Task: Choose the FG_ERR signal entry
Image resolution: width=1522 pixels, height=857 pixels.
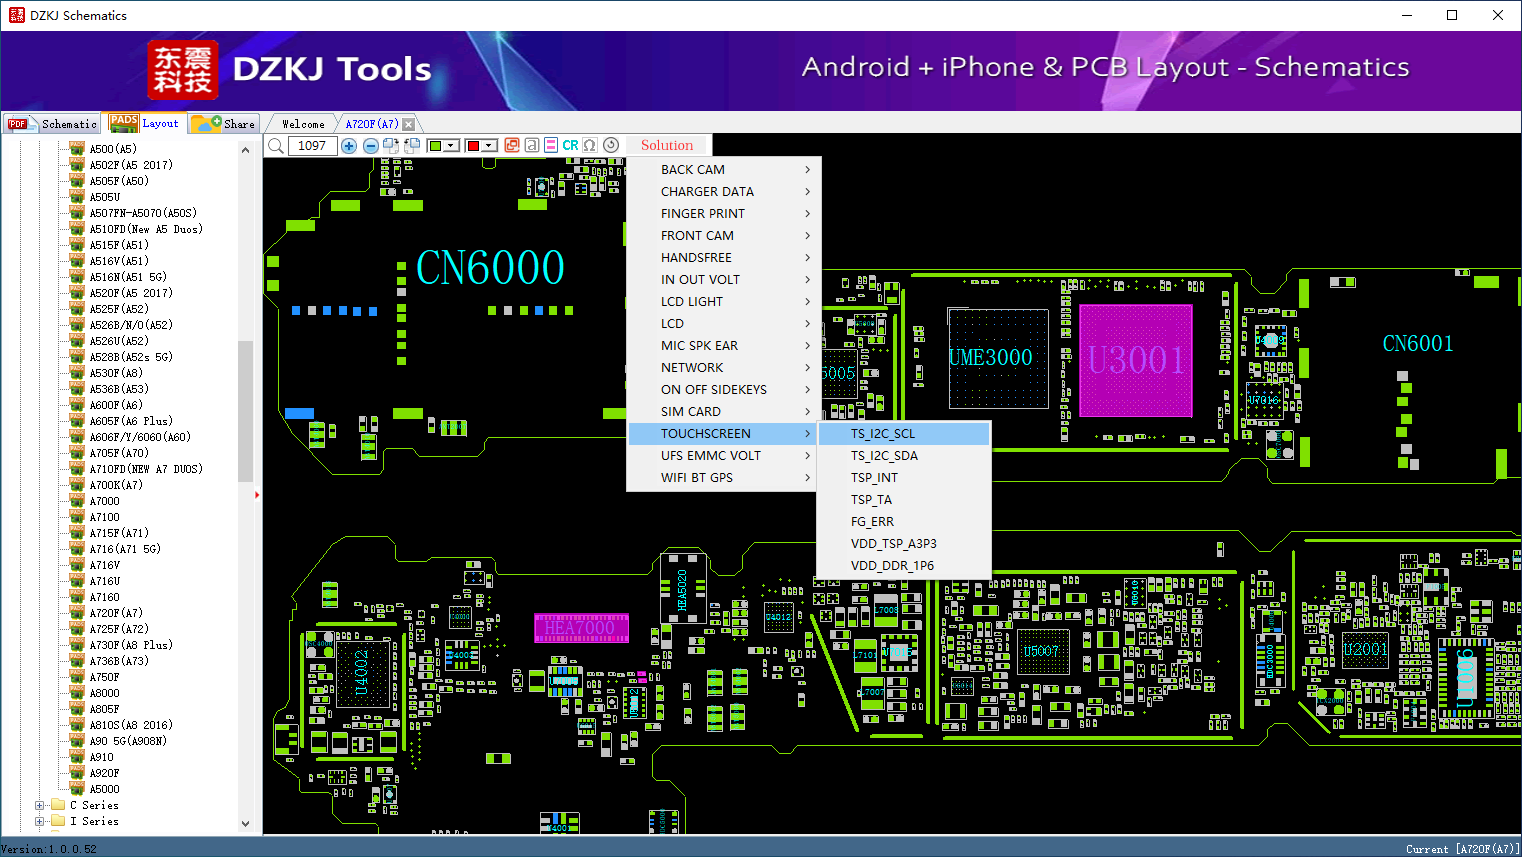Action: pyautogui.click(x=904, y=522)
